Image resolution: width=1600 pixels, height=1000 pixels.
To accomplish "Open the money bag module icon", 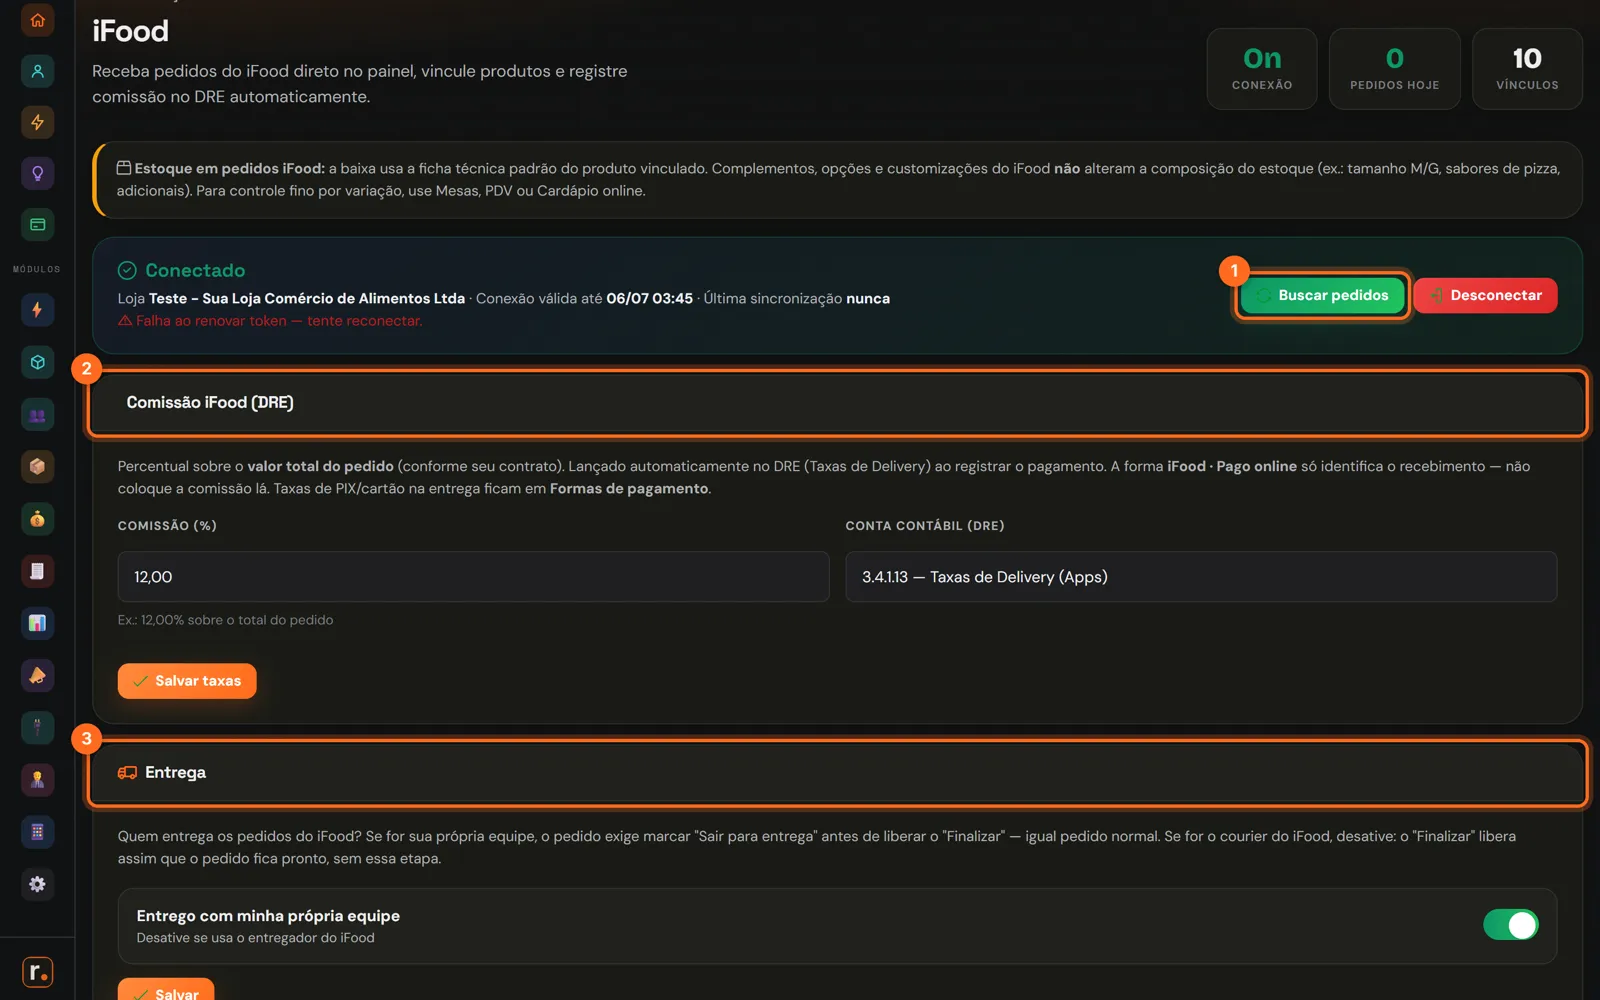I will (37, 519).
